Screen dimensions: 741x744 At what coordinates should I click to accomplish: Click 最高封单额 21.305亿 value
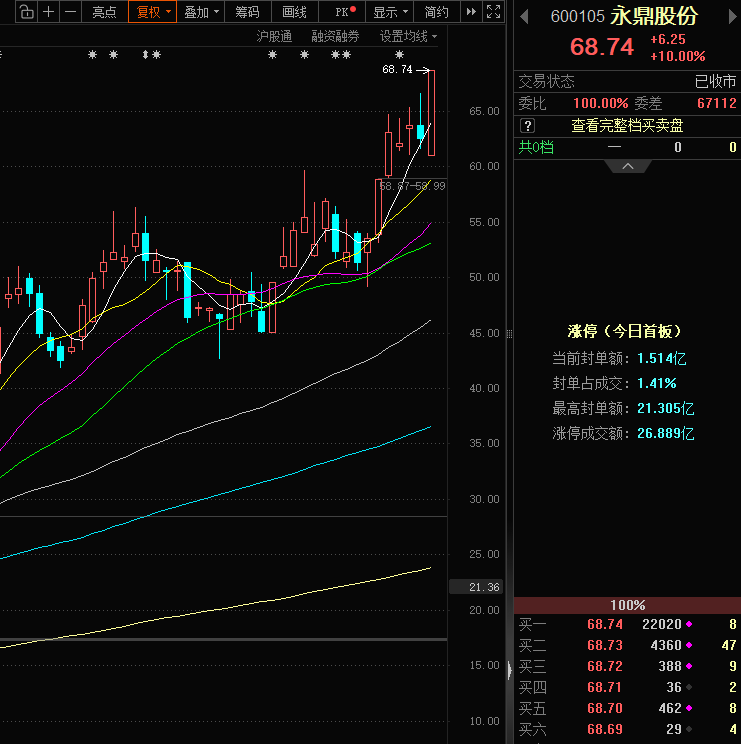[x=666, y=408]
